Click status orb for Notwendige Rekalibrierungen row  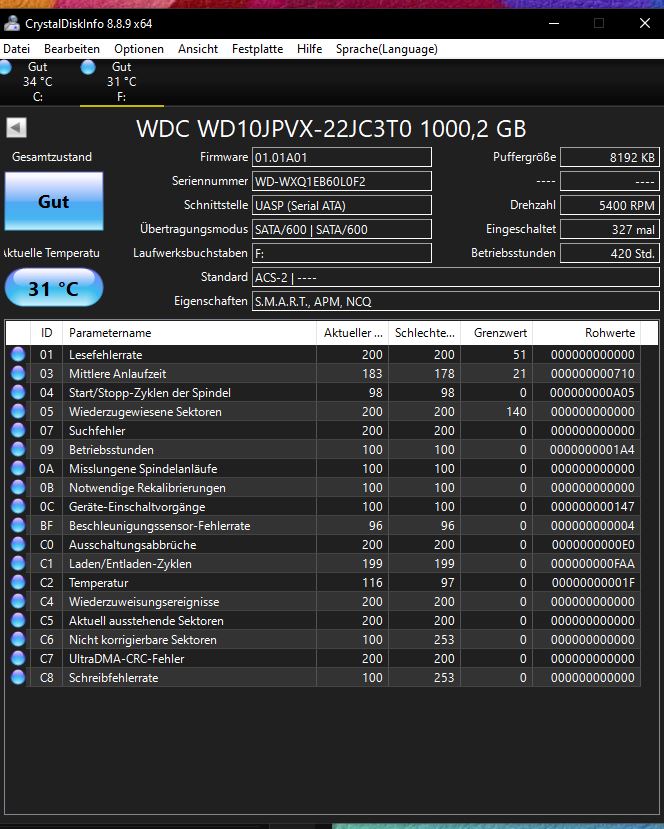coord(18,488)
